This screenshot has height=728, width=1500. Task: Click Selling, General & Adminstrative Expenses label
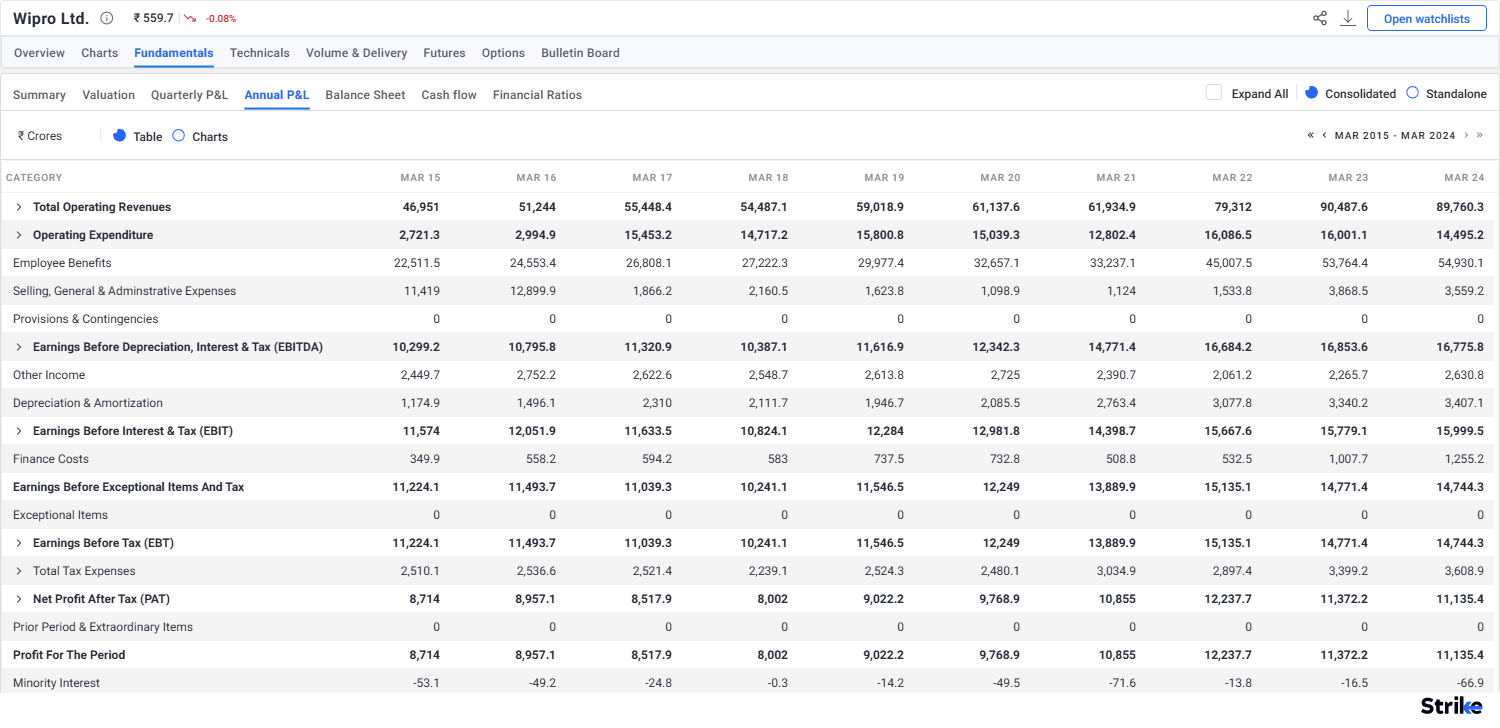125,291
